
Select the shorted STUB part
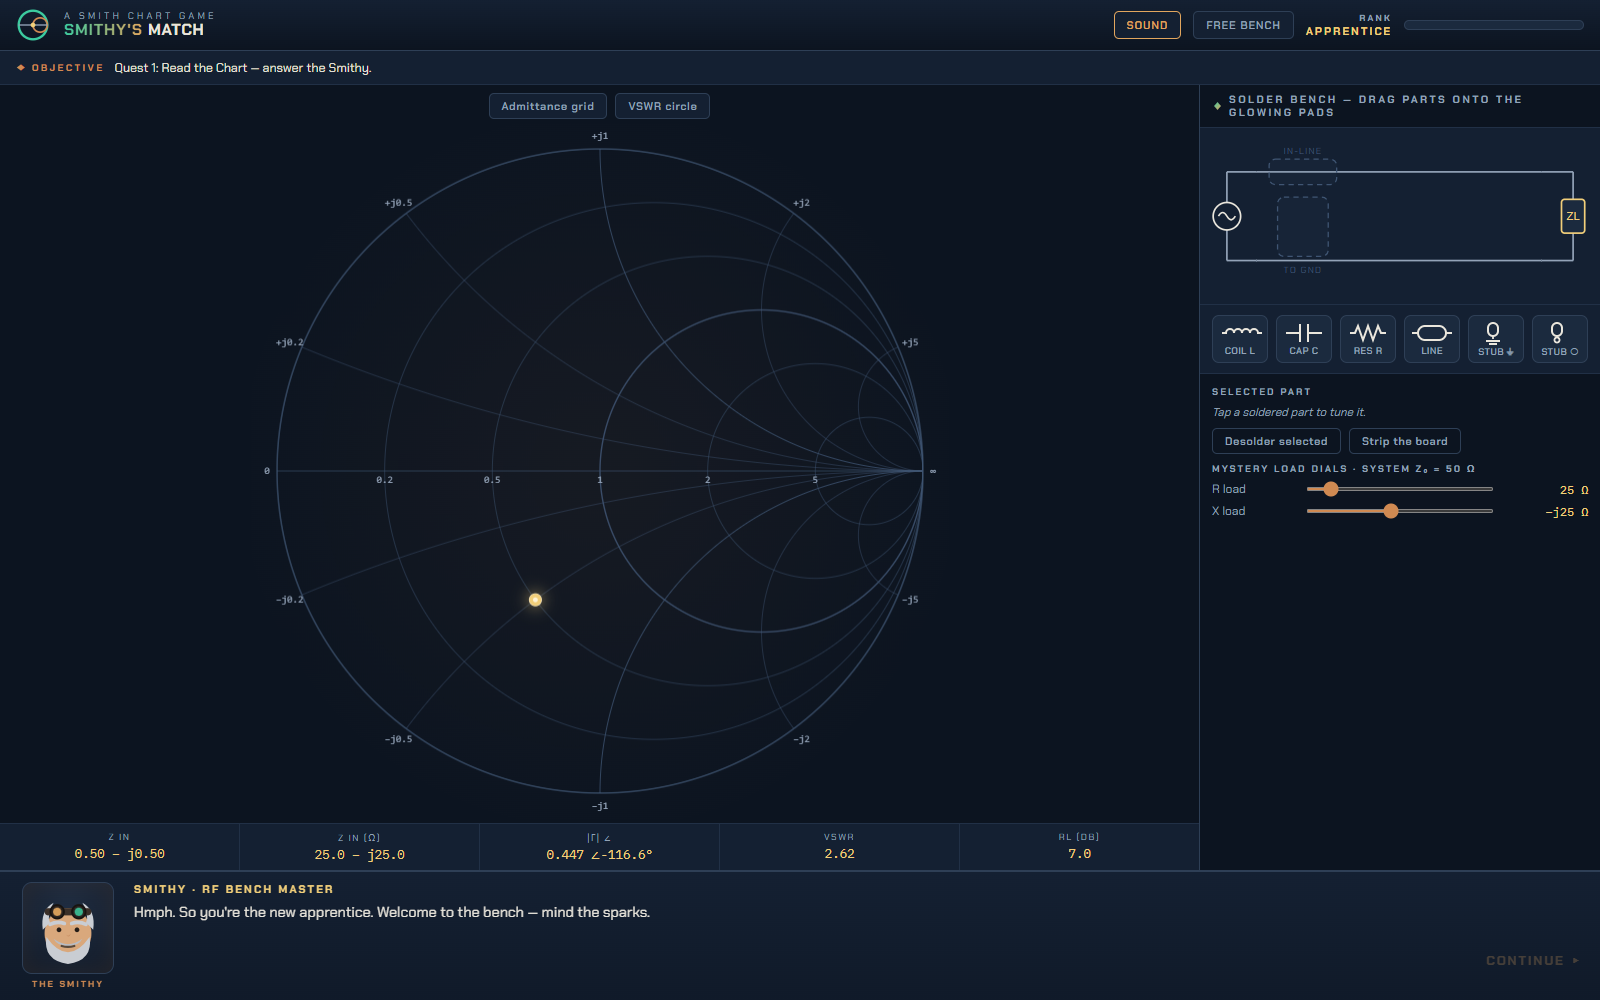[x=1496, y=339]
